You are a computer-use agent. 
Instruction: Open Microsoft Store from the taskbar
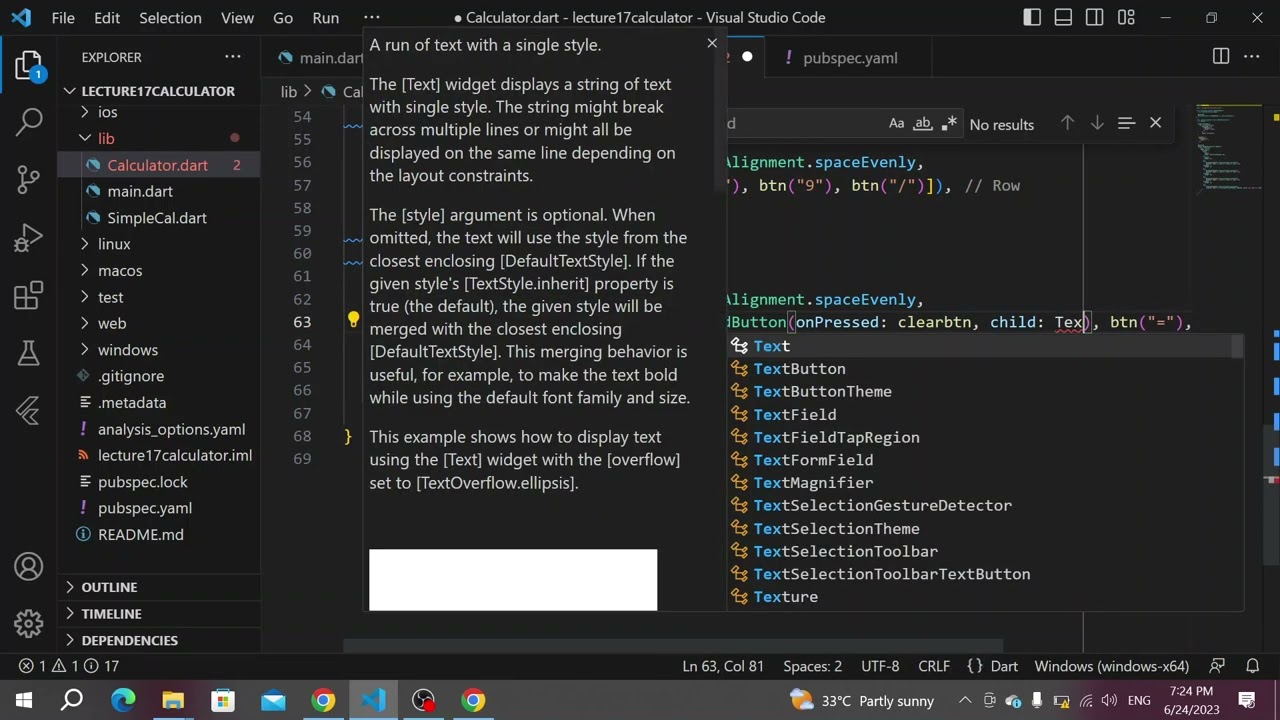(223, 700)
